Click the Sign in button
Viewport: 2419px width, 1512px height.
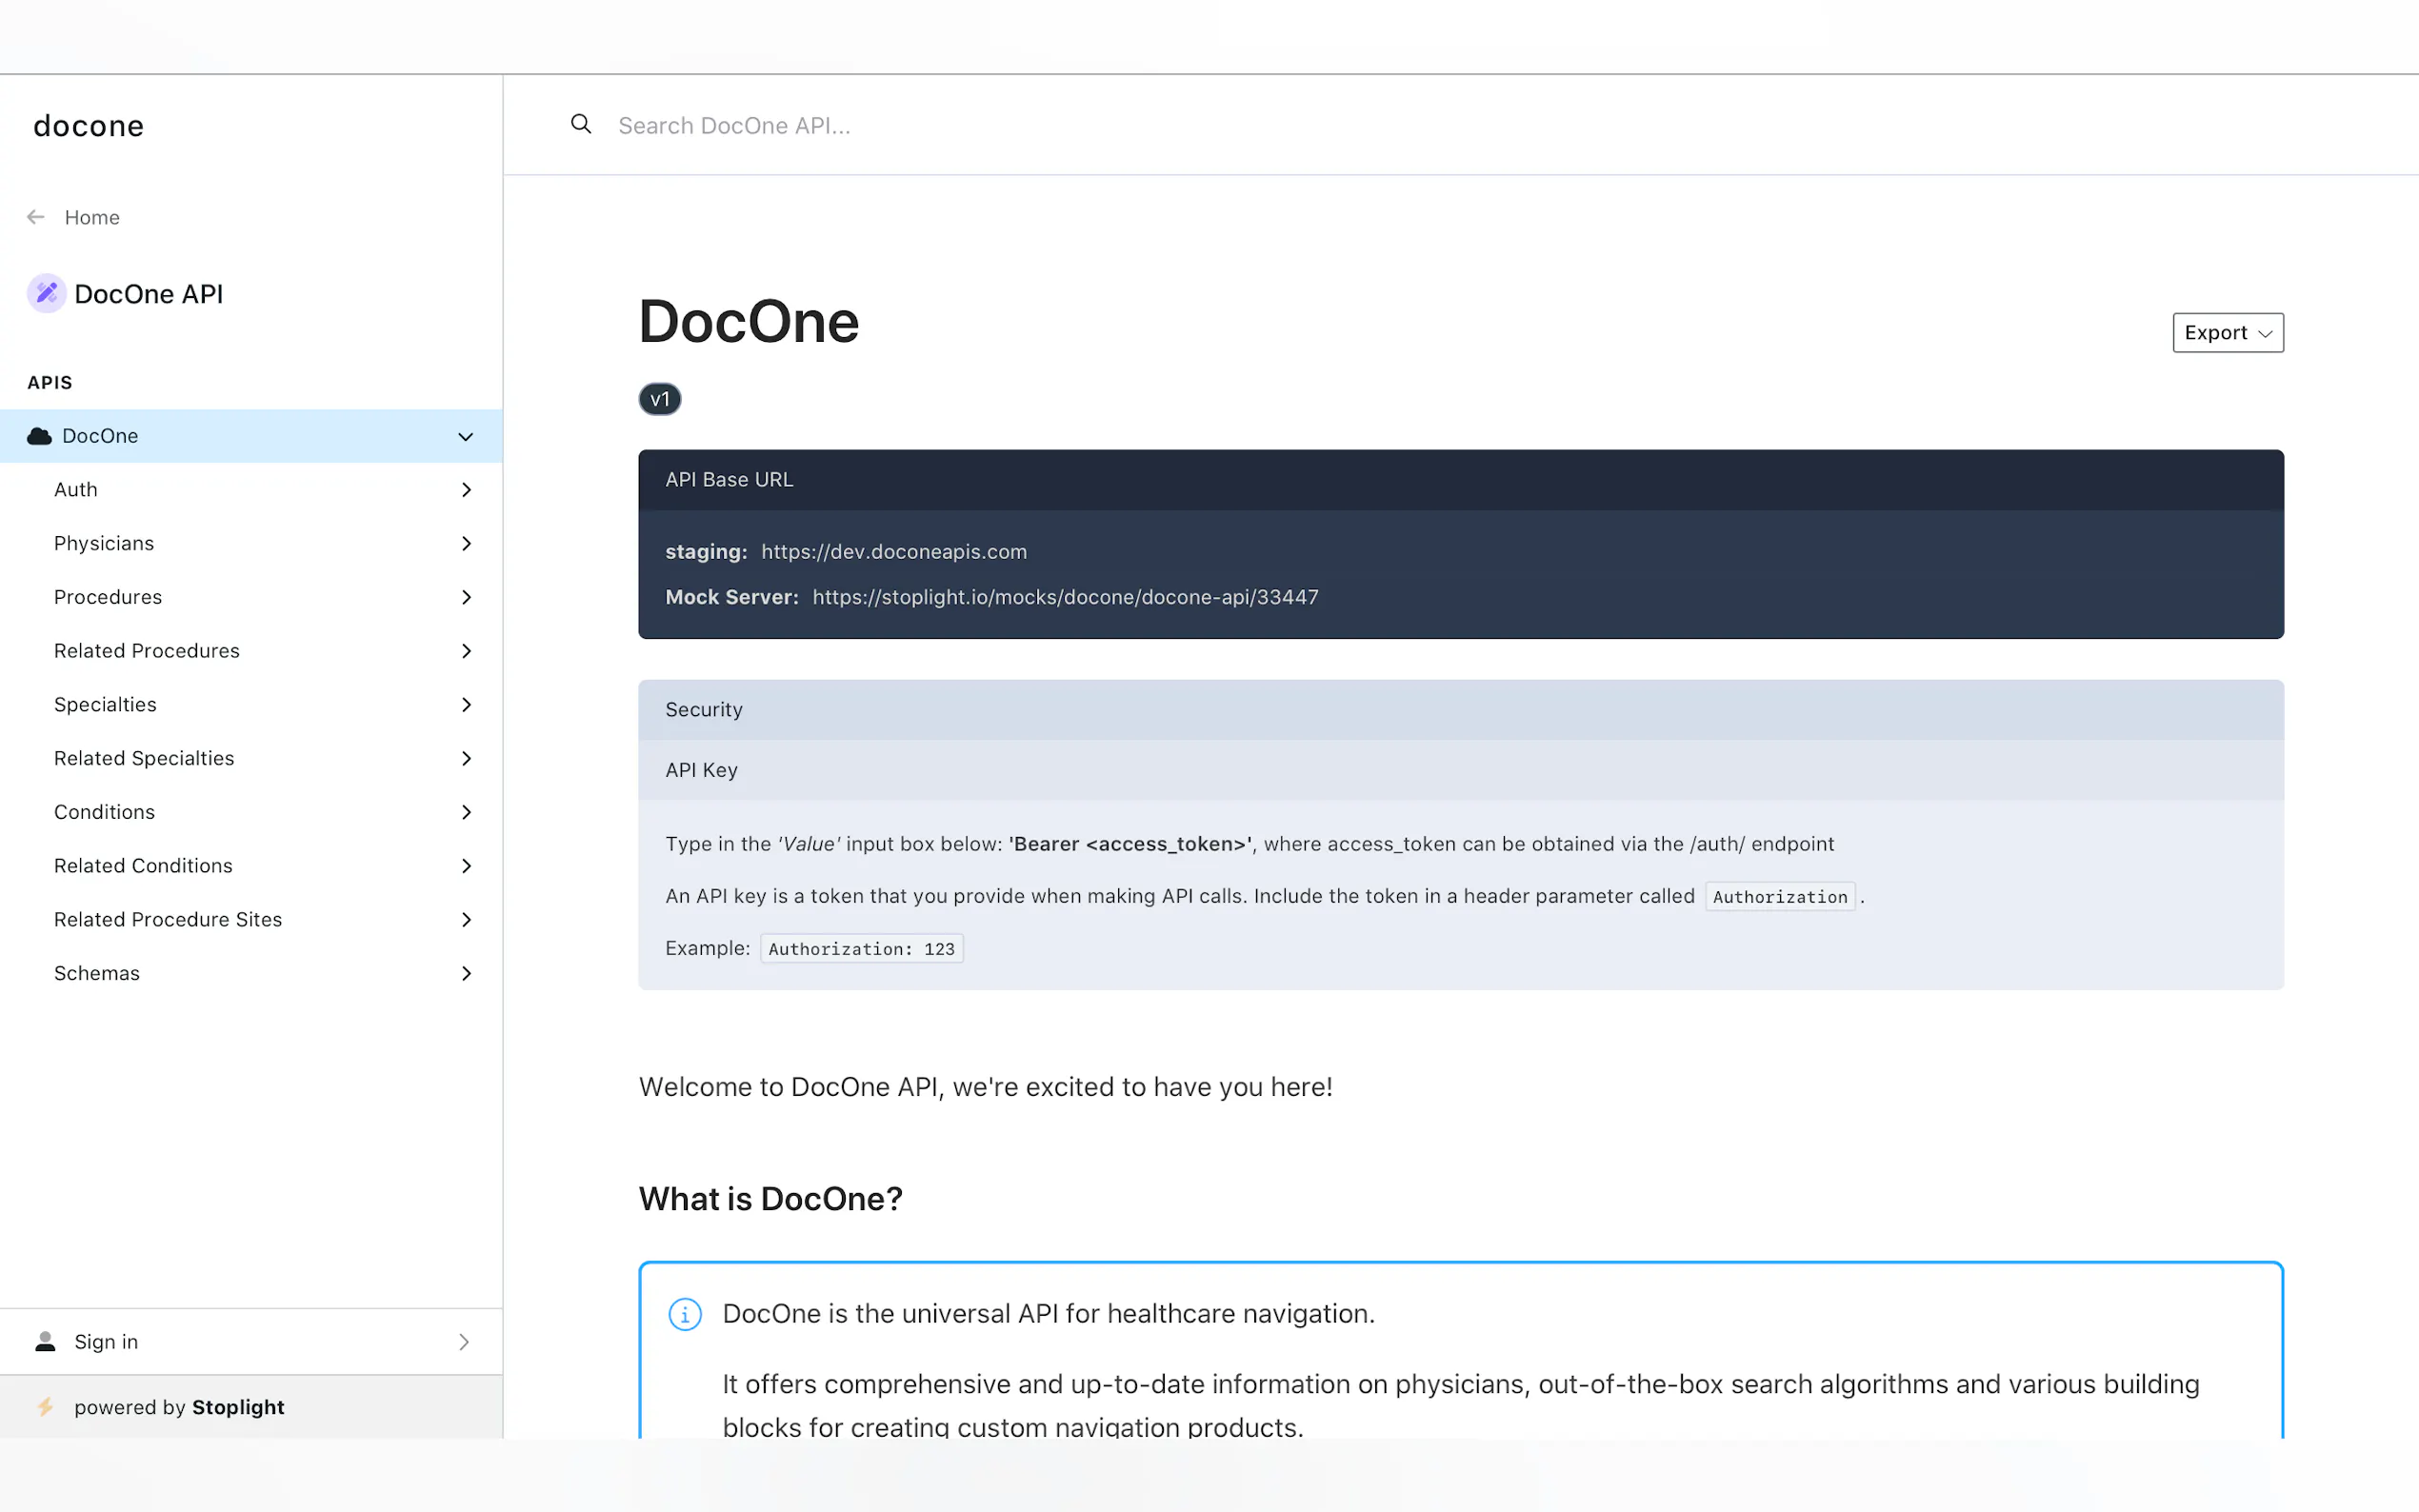point(106,1341)
